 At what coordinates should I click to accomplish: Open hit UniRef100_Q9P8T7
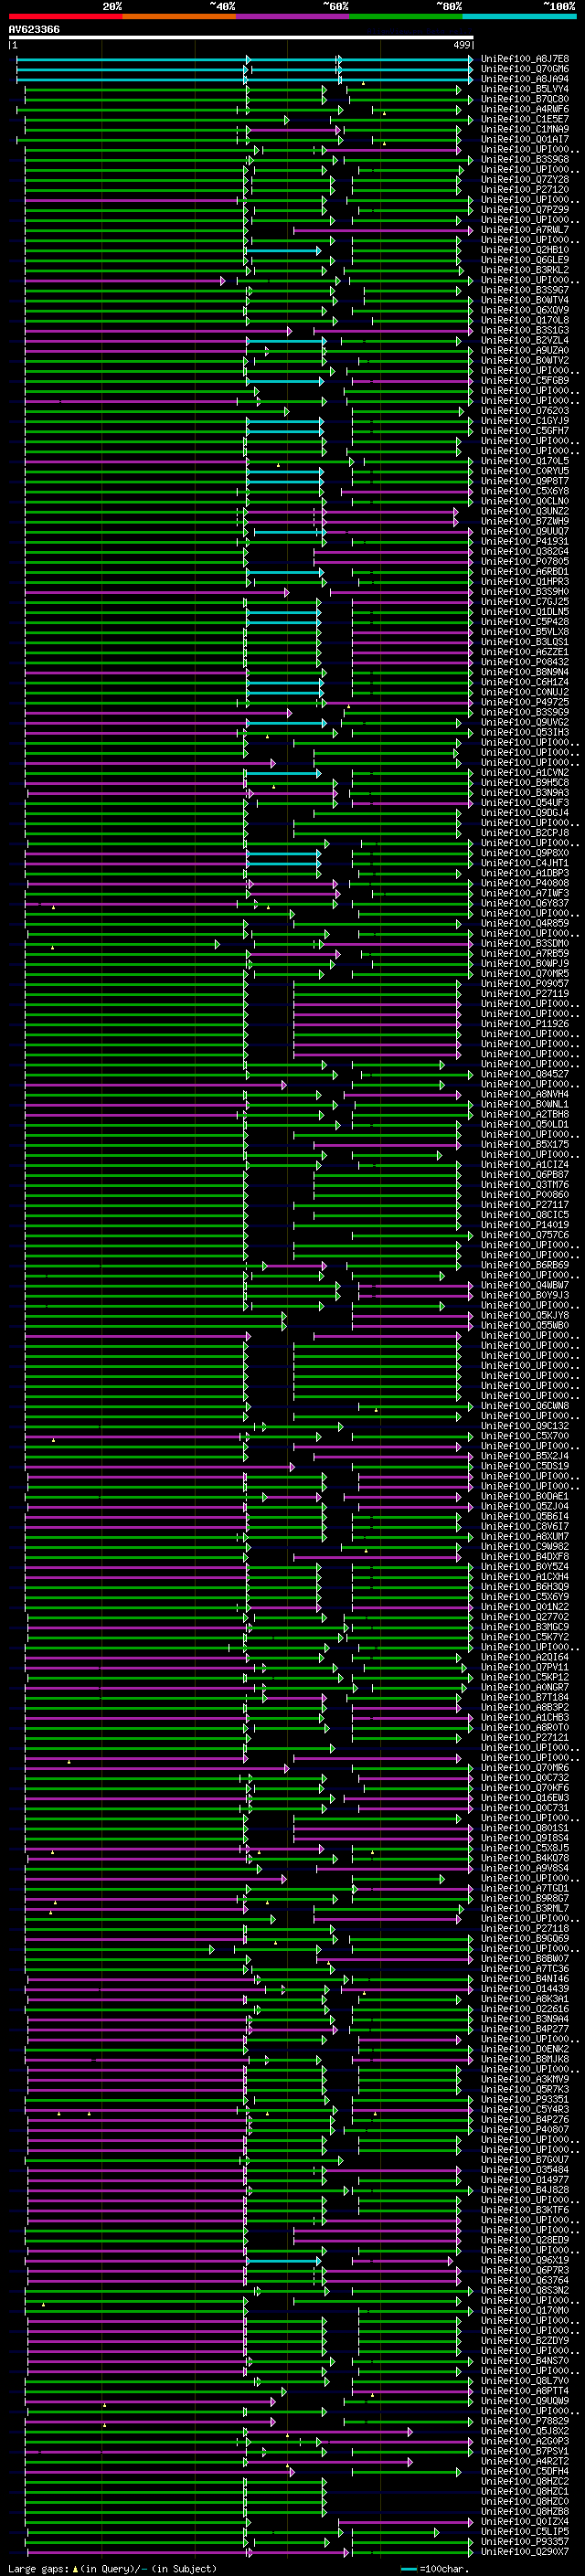tap(524, 481)
